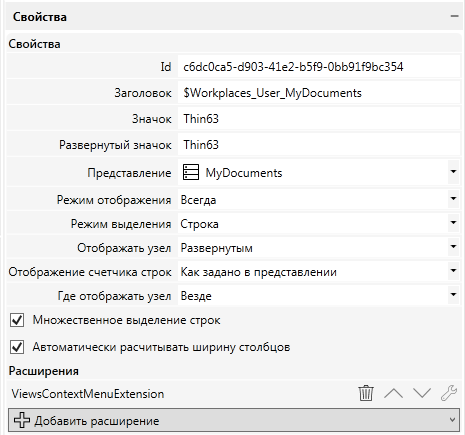Expand the Режим отображения dropdown
Image resolution: width=465 pixels, height=435 pixels.
pyautogui.click(x=453, y=199)
